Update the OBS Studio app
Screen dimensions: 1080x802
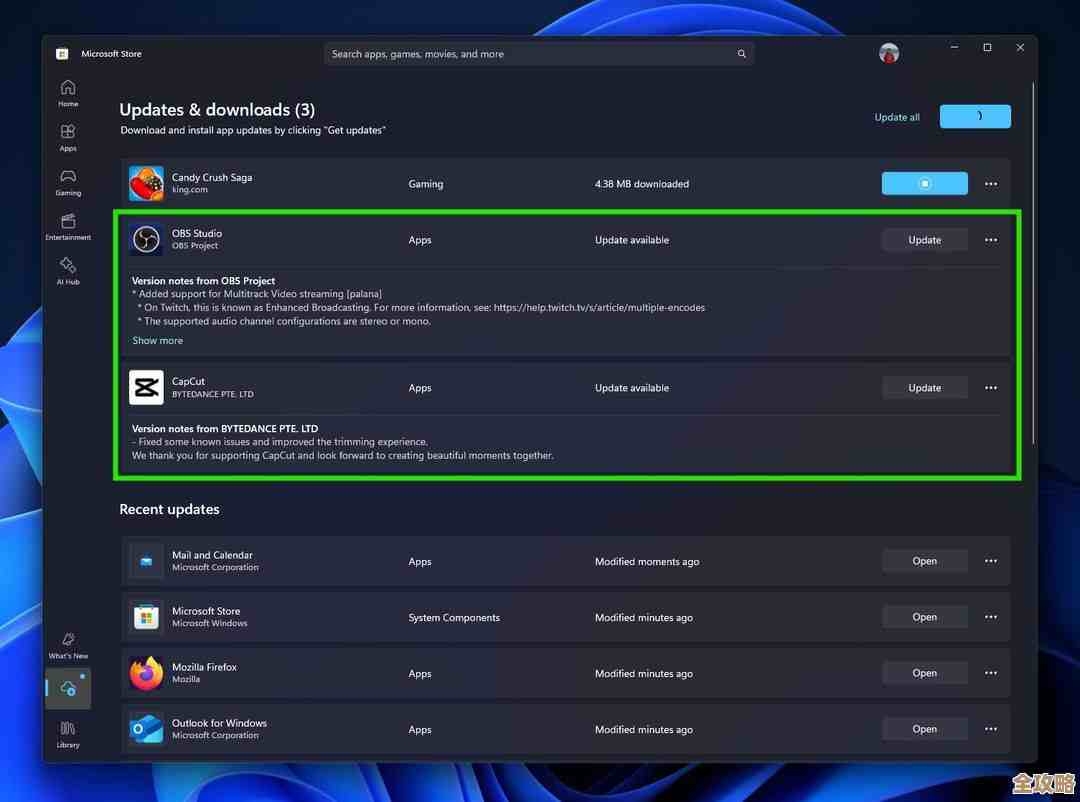(x=924, y=239)
